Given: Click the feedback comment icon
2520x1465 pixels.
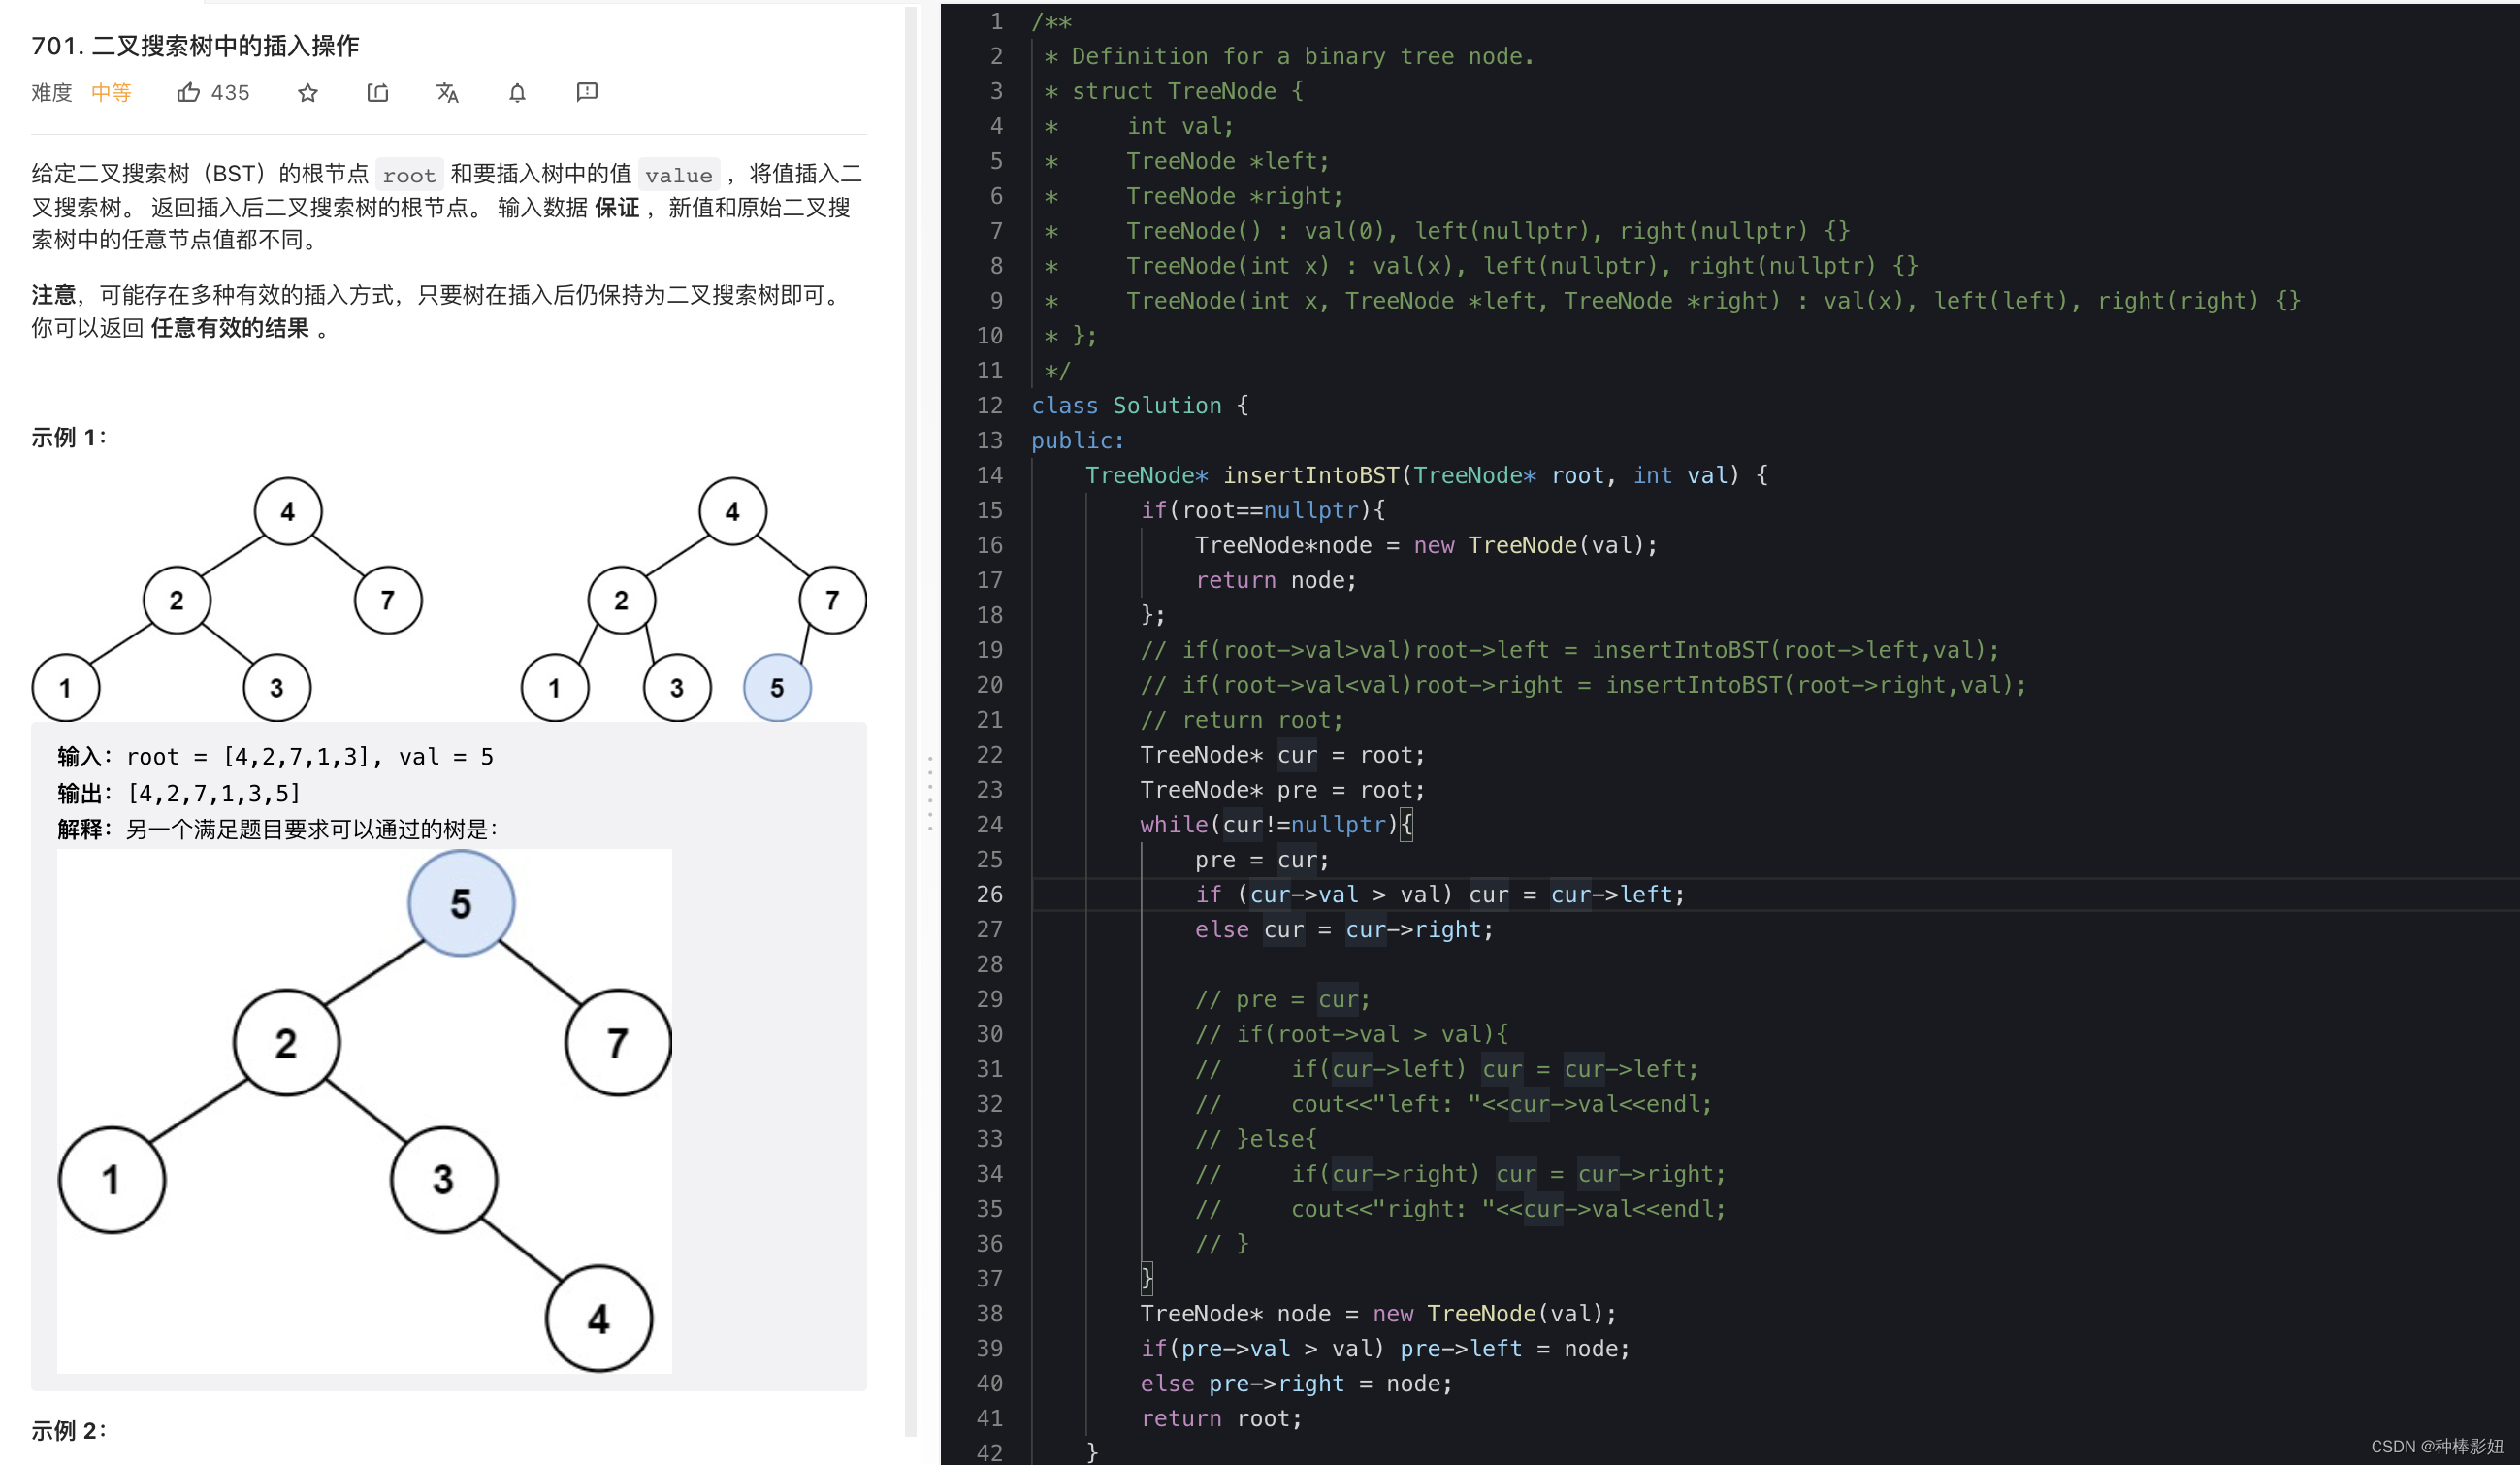Looking at the screenshot, I should pyautogui.click(x=587, y=92).
